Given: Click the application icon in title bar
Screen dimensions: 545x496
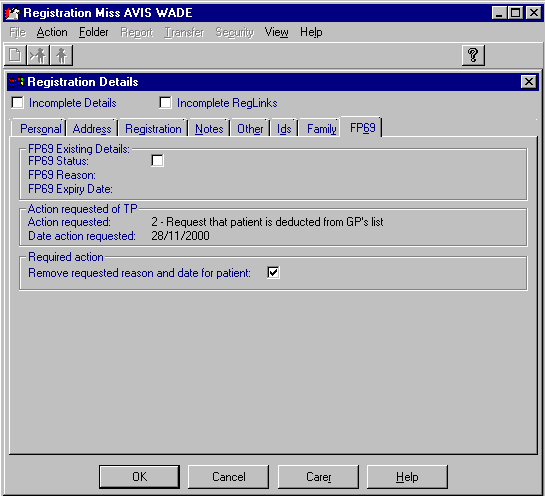Looking at the screenshot, I should pos(13,13).
